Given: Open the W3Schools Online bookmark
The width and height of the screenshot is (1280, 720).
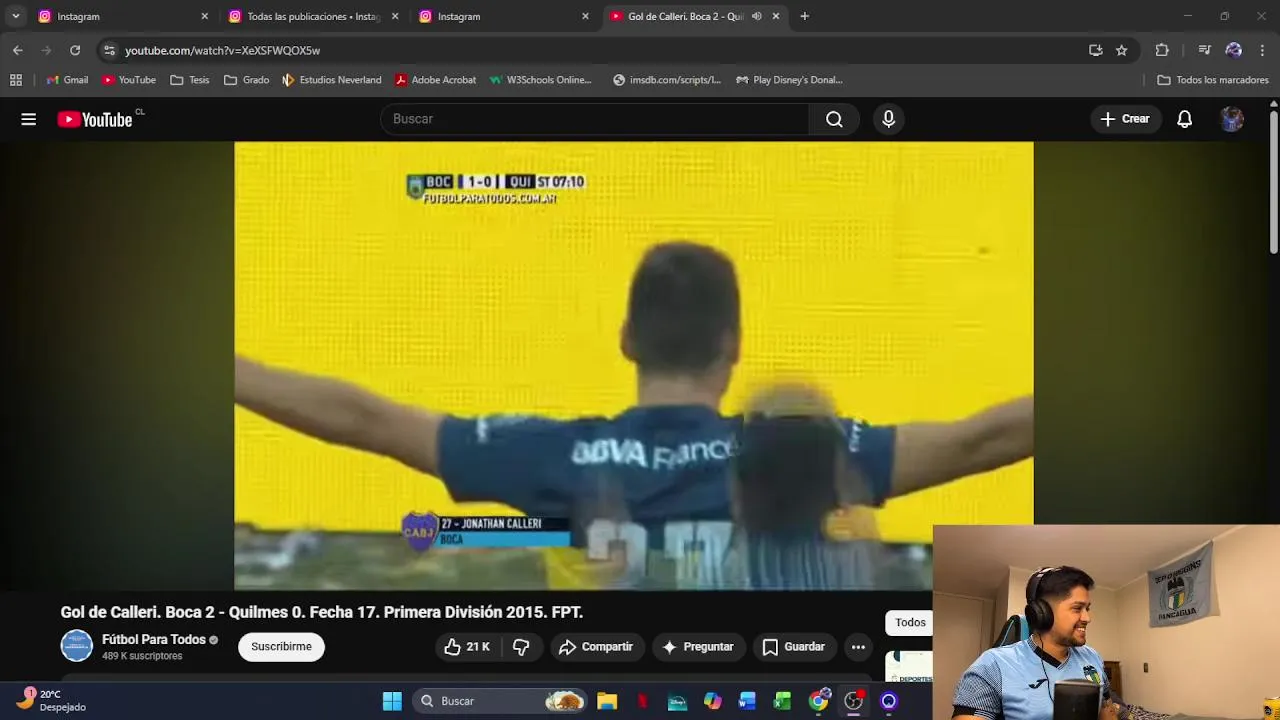Looking at the screenshot, I should tap(541, 80).
